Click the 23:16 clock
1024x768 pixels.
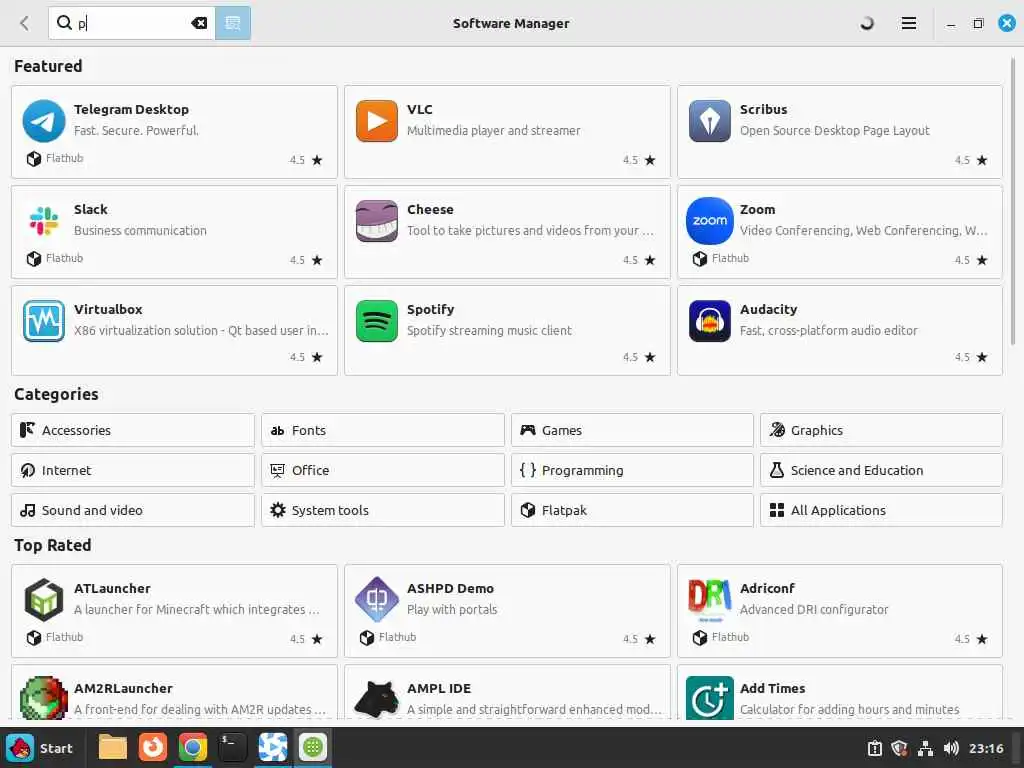986,748
